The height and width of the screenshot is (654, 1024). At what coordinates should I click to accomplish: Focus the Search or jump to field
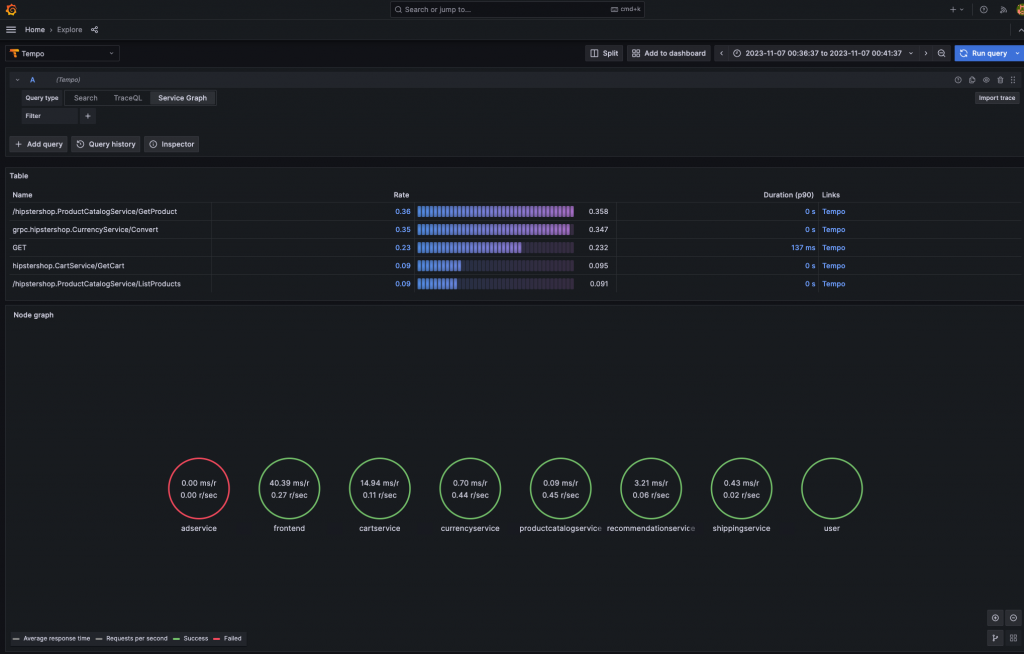click(x=517, y=9)
